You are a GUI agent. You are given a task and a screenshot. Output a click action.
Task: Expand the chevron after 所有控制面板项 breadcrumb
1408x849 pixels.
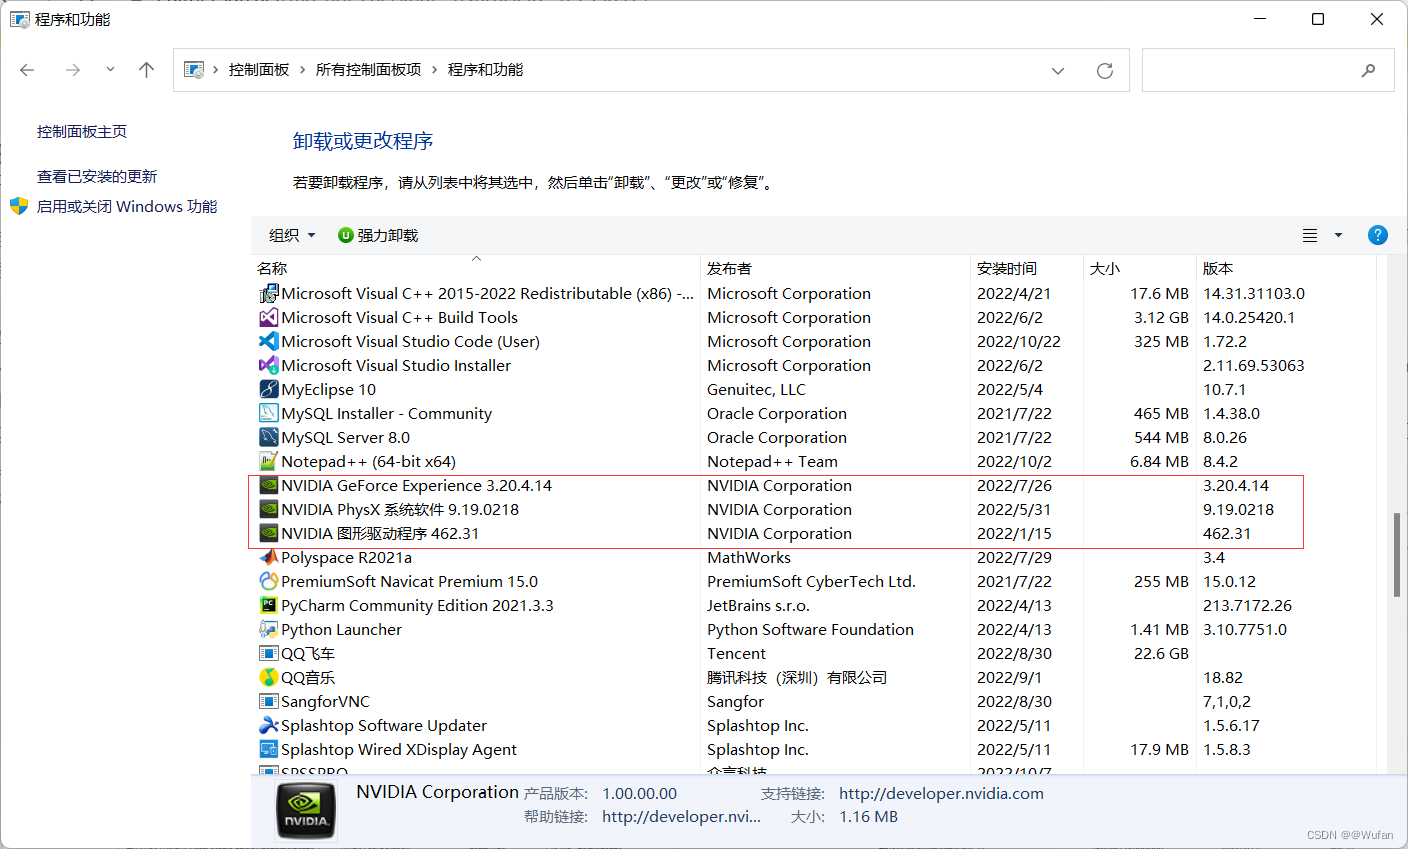pyautogui.click(x=434, y=70)
